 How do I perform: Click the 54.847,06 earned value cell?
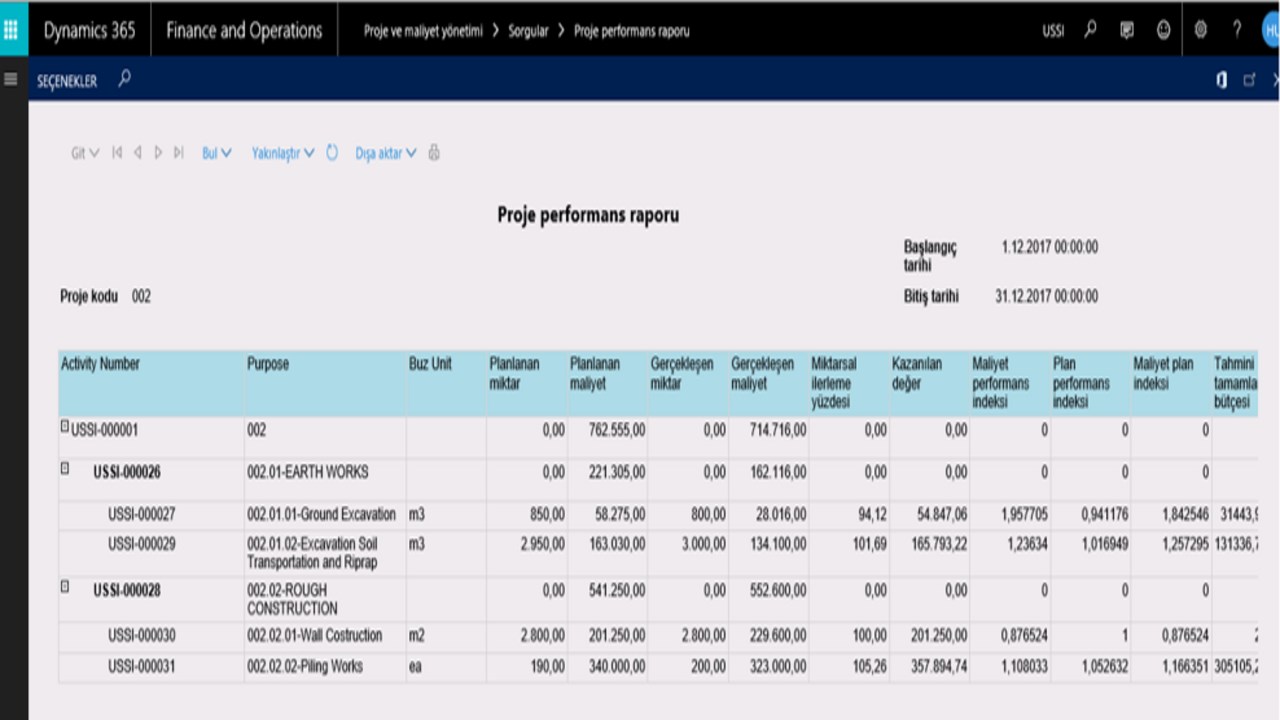click(x=942, y=514)
